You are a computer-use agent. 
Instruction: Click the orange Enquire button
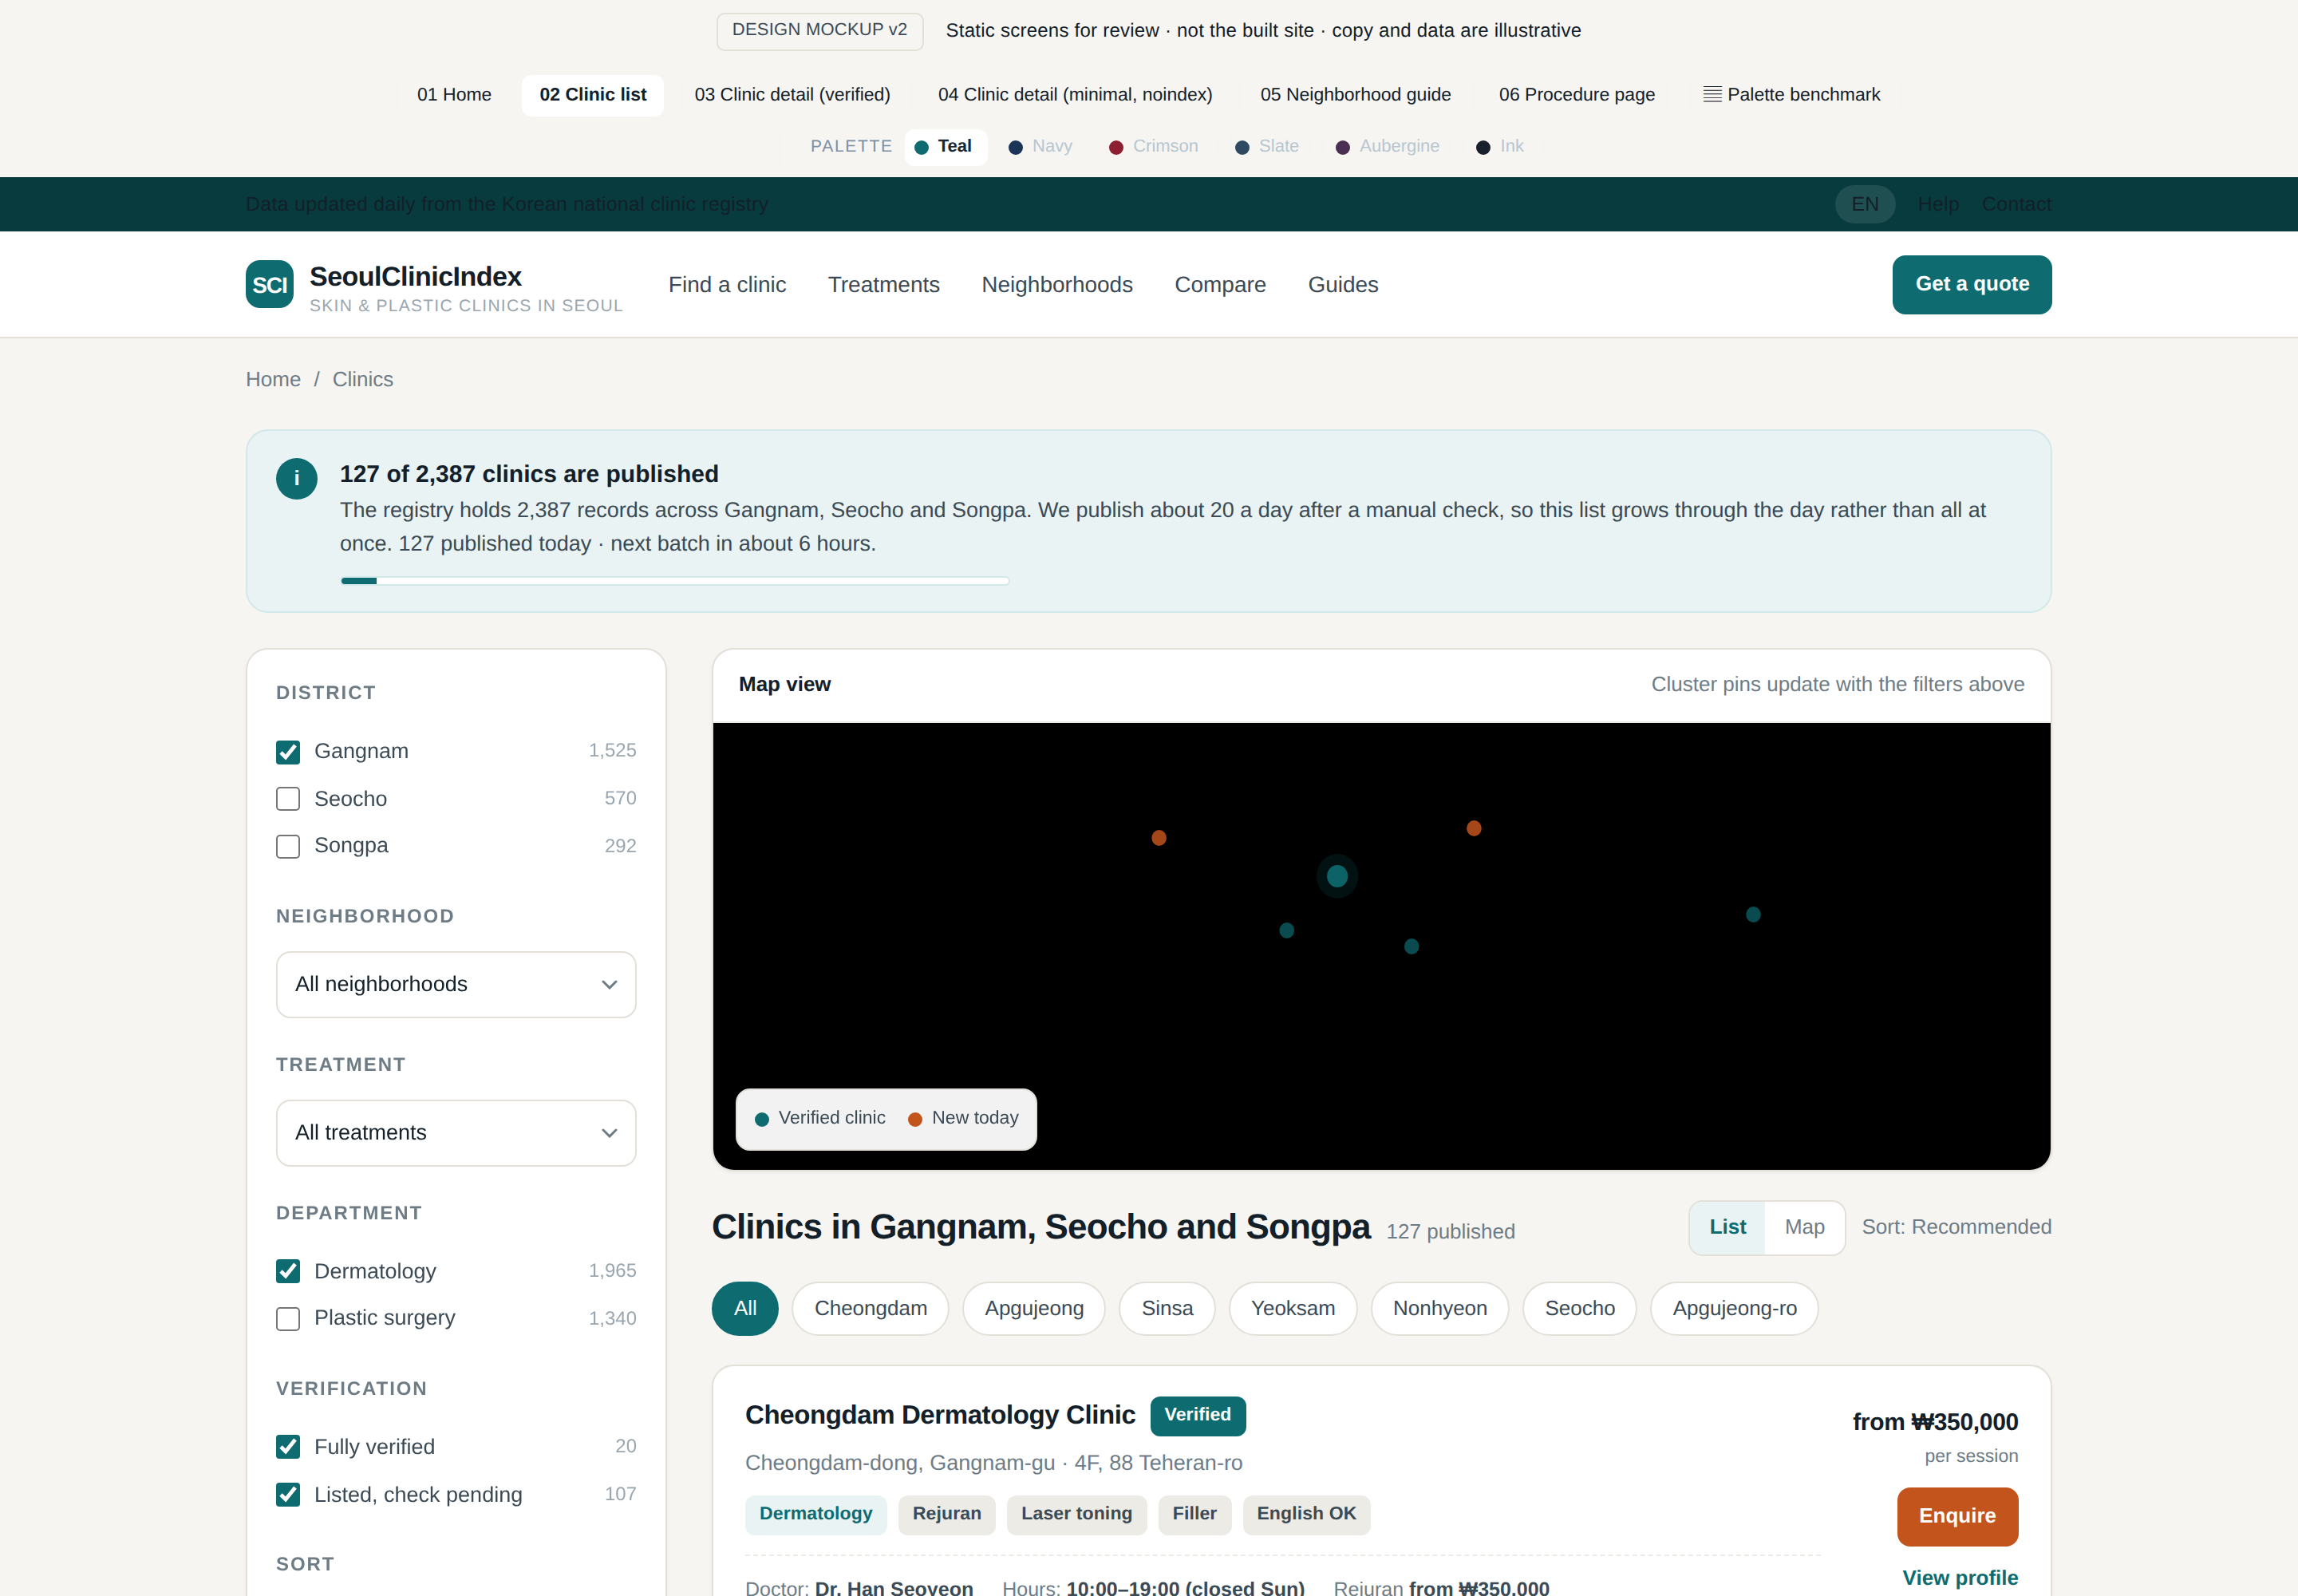point(1957,1516)
